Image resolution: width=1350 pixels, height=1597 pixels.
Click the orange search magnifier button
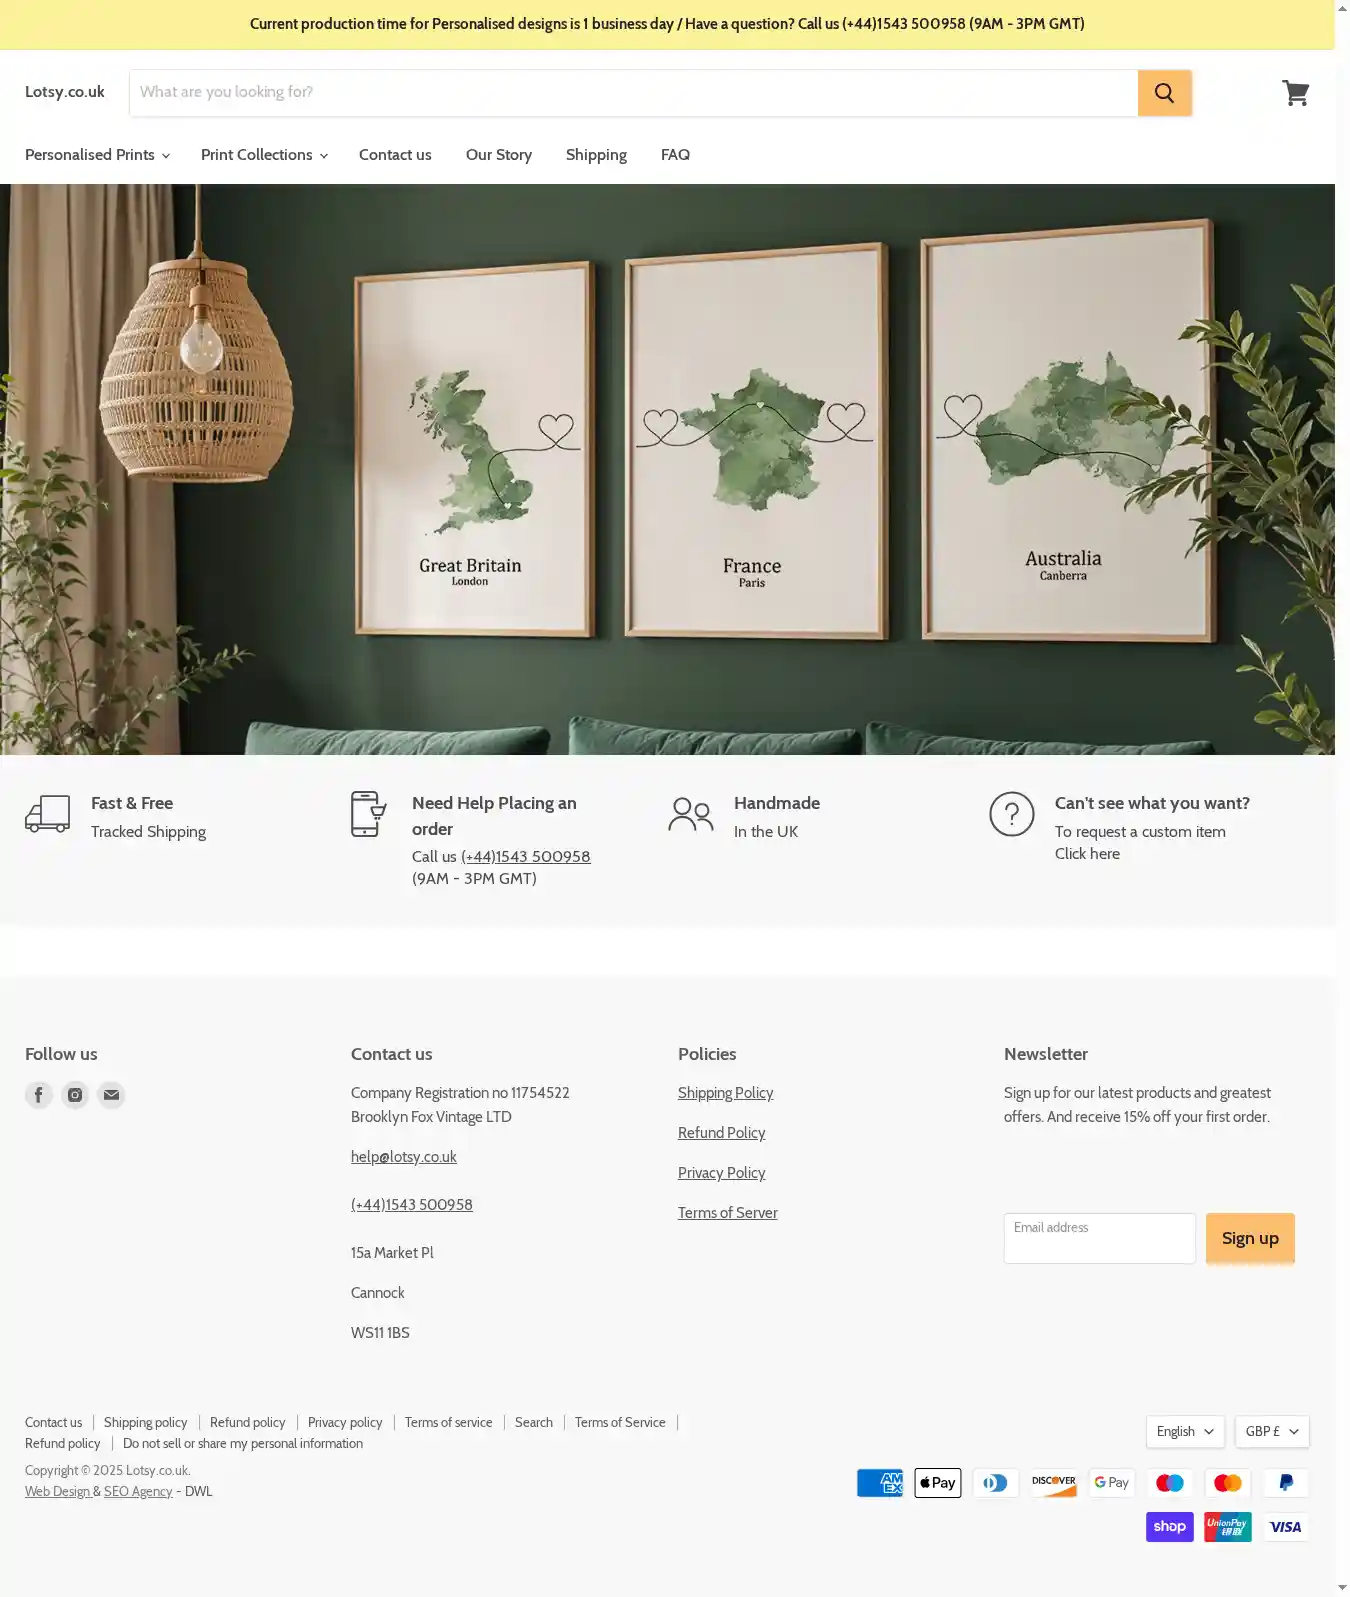[1164, 93]
